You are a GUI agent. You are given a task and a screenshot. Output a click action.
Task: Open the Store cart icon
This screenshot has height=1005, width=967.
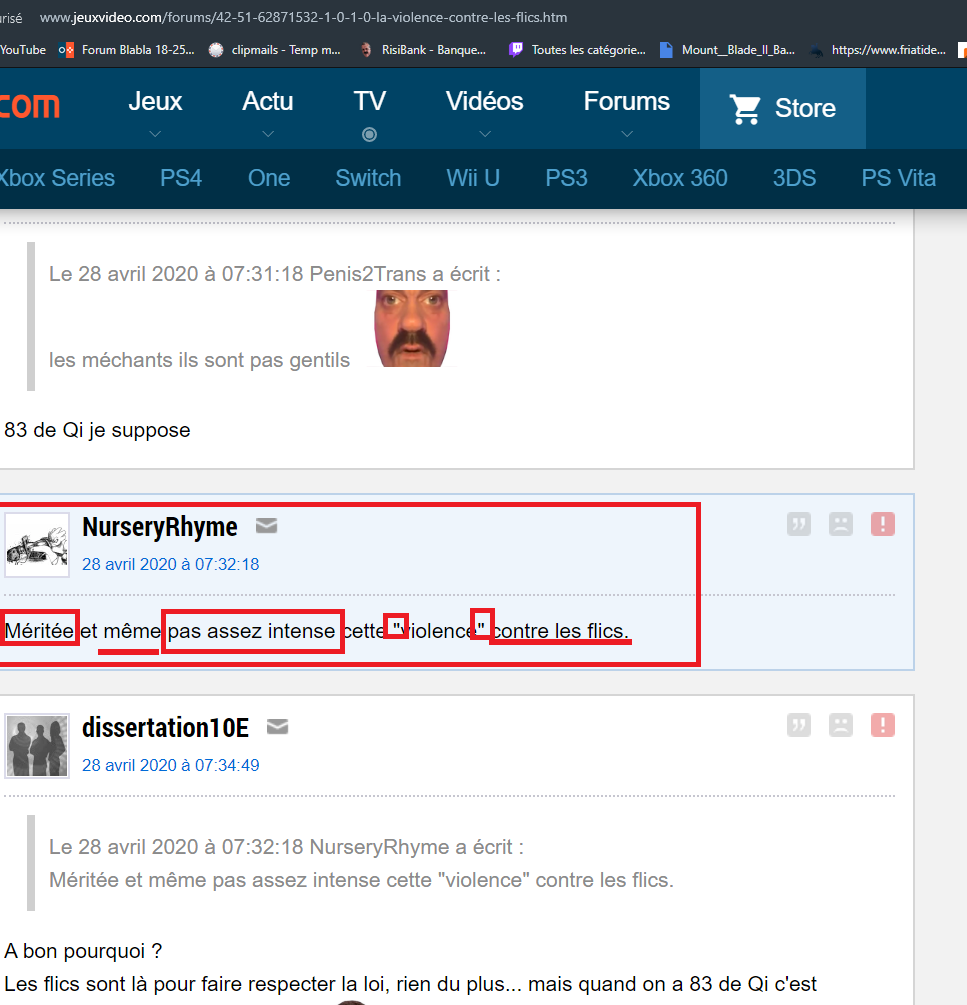(745, 109)
